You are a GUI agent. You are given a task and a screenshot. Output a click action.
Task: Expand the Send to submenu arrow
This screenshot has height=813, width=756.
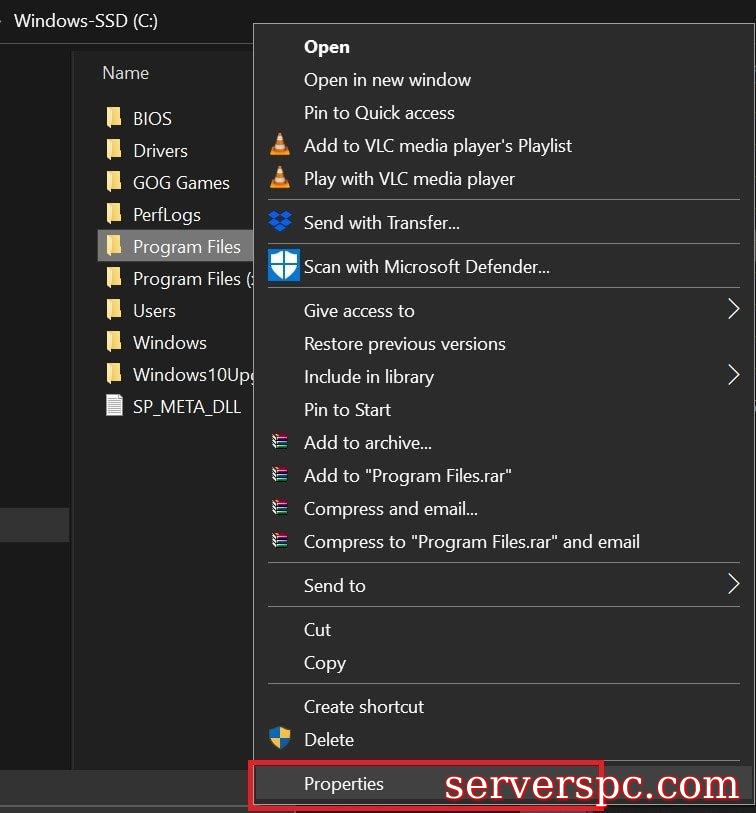[x=733, y=585]
